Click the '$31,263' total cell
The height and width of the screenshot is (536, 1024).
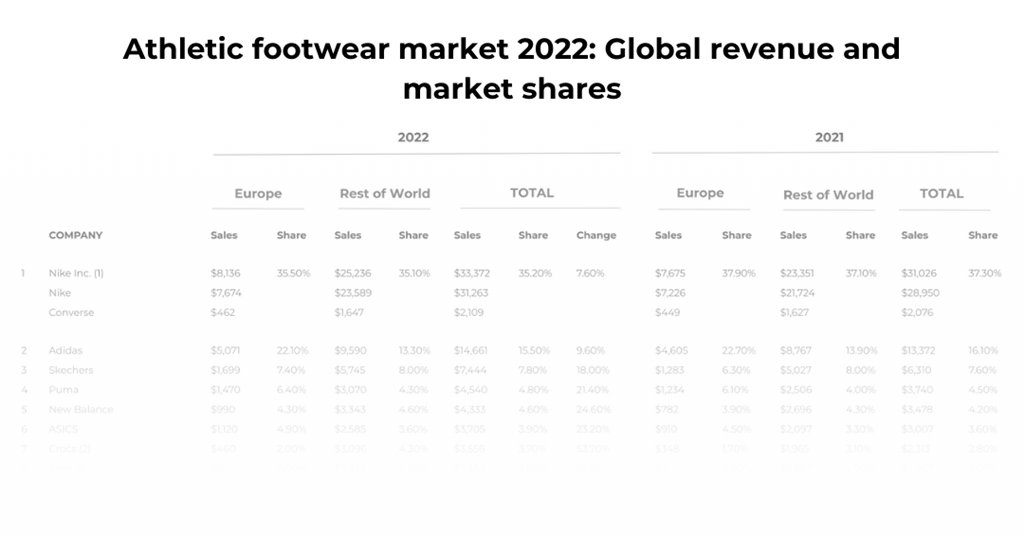(472, 292)
